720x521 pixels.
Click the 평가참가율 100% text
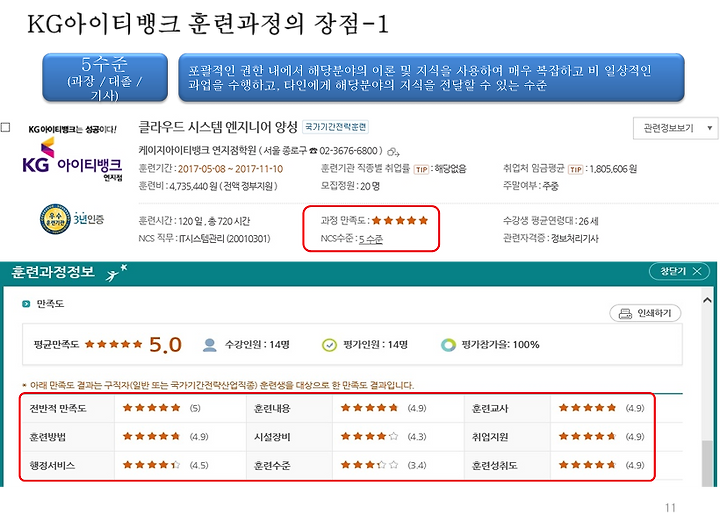(500, 345)
